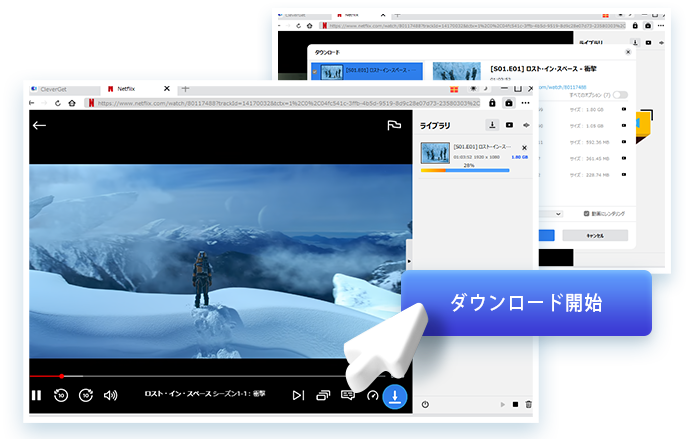The width and height of the screenshot is (686, 439).
Task: Show downloading tasks in library panel
Action: [492, 125]
